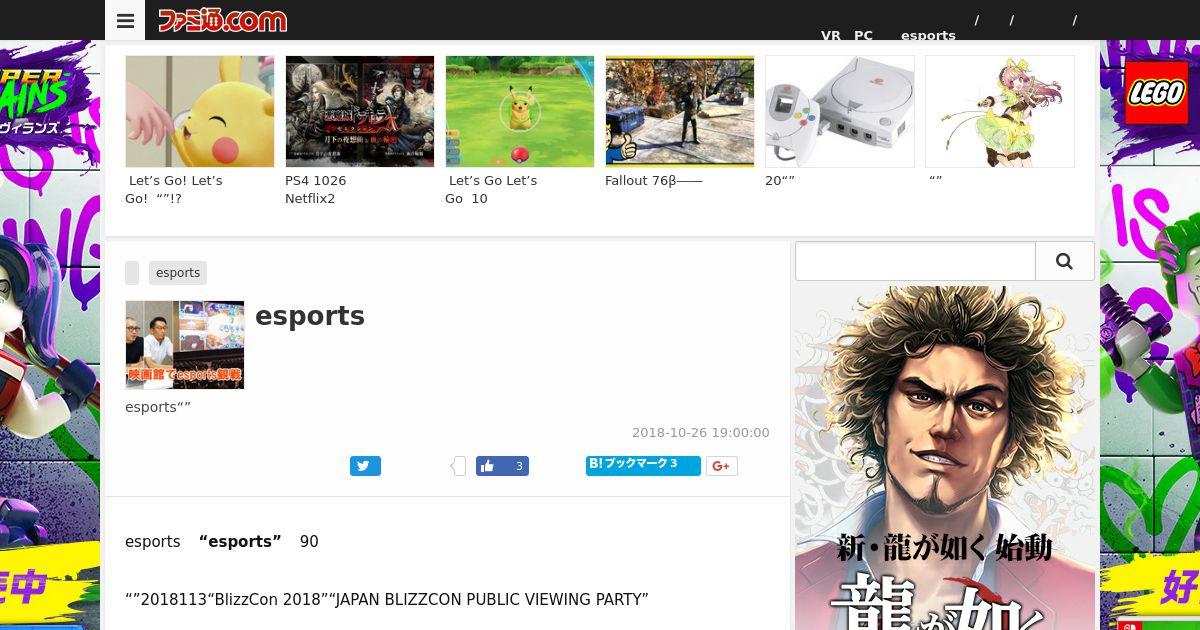Open the esports navigation item
The width and height of the screenshot is (1200, 630).
coord(928,35)
